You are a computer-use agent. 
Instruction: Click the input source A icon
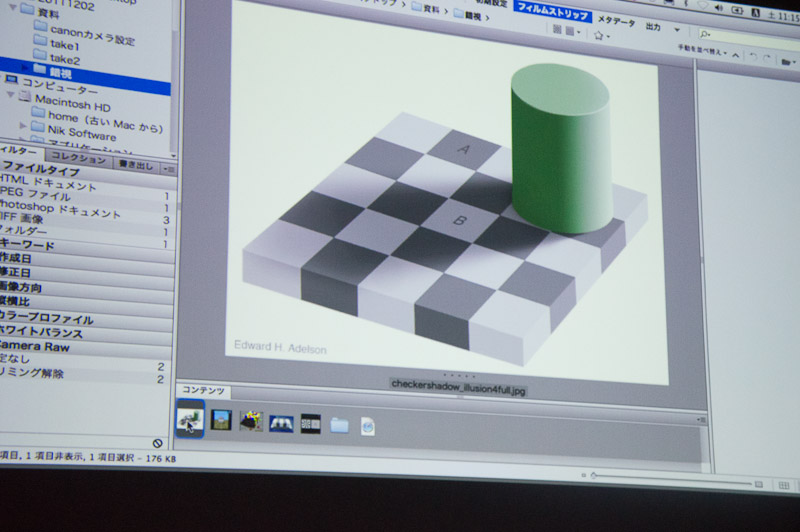(756, 13)
